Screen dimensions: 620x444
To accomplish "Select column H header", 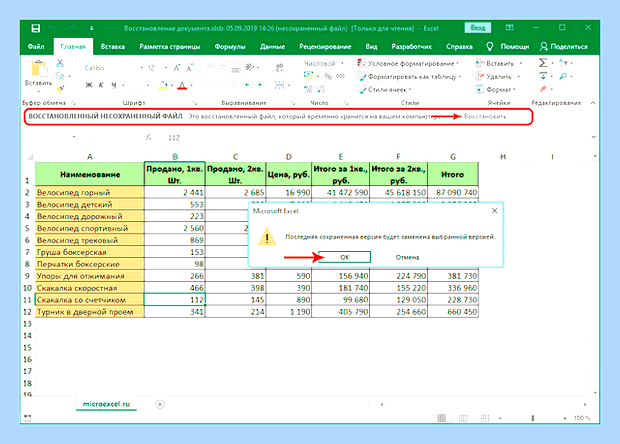I will pyautogui.click(x=503, y=157).
